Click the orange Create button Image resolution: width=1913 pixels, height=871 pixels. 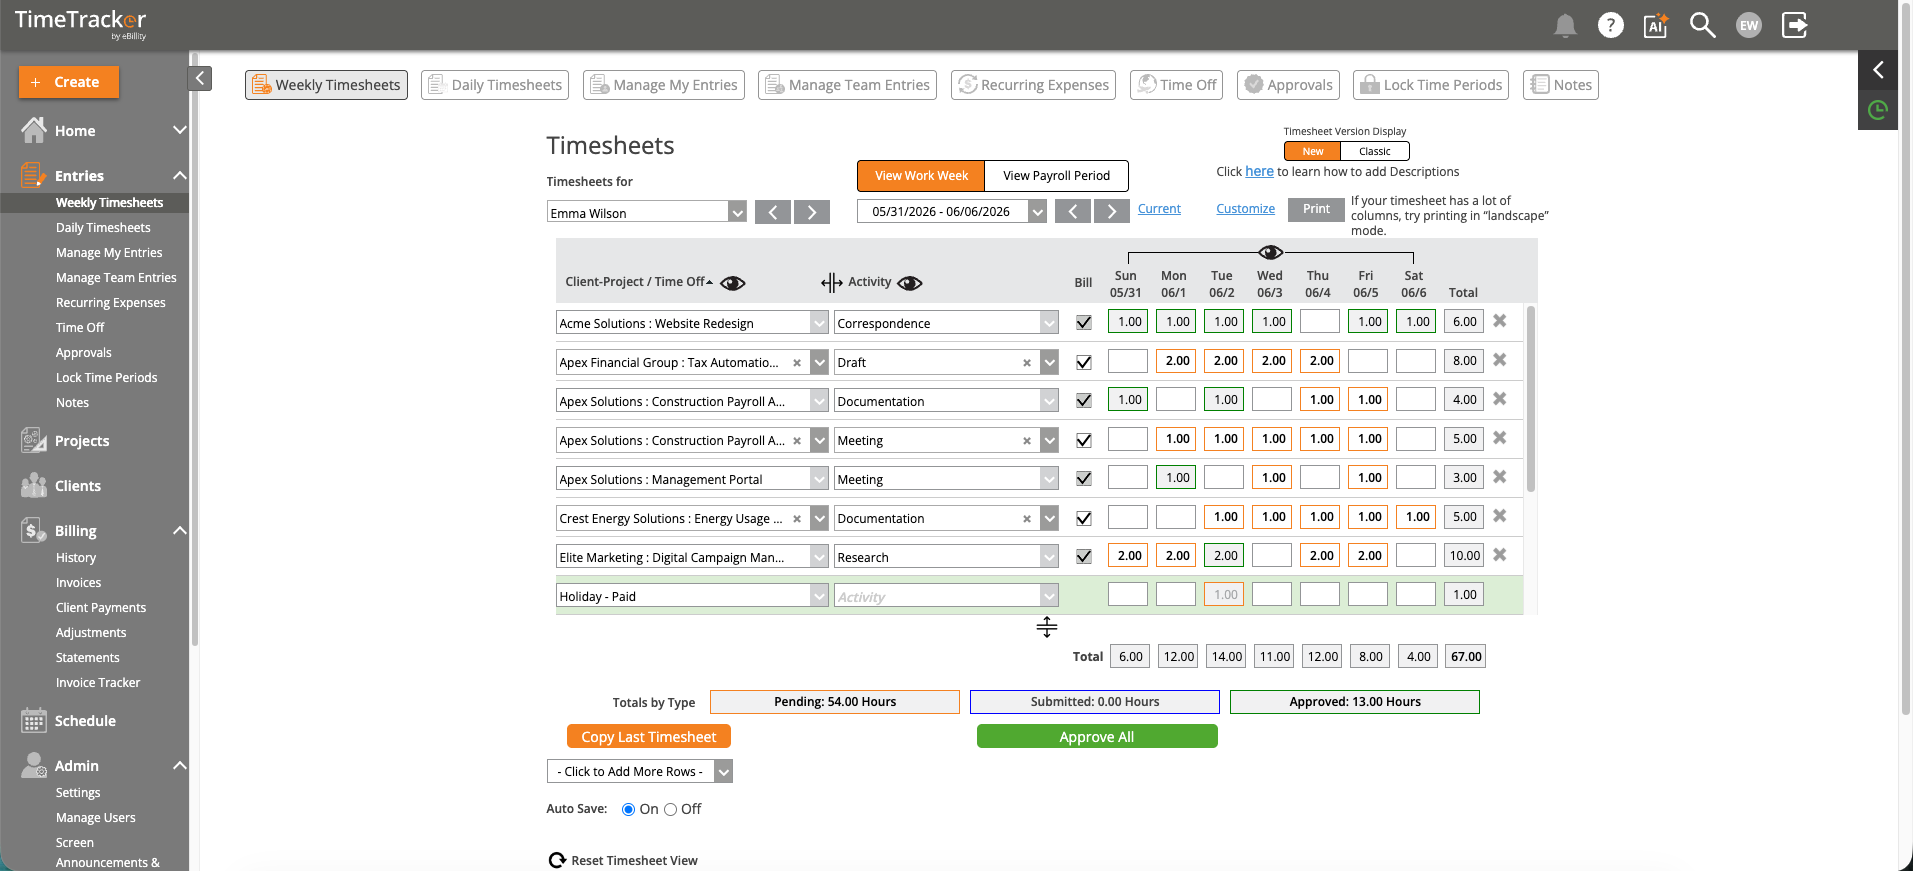click(68, 82)
